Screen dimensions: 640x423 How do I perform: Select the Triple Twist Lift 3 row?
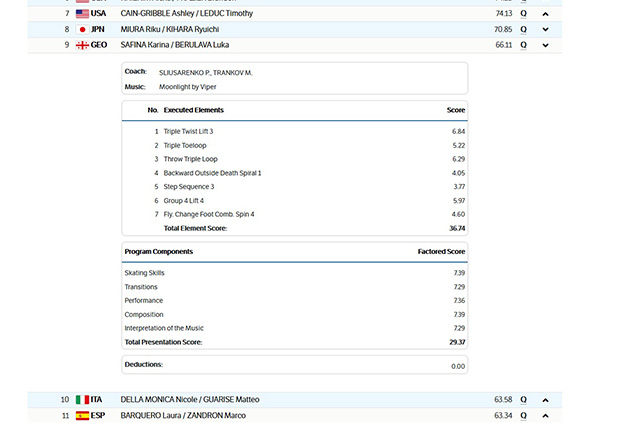[x=188, y=132]
